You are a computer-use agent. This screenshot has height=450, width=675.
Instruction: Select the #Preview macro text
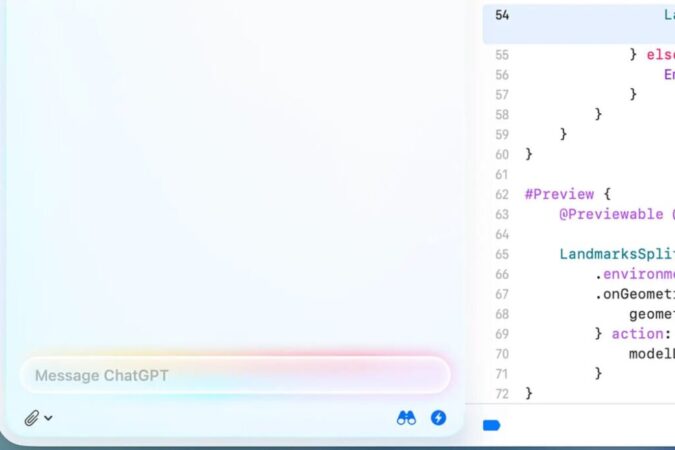[559, 194]
